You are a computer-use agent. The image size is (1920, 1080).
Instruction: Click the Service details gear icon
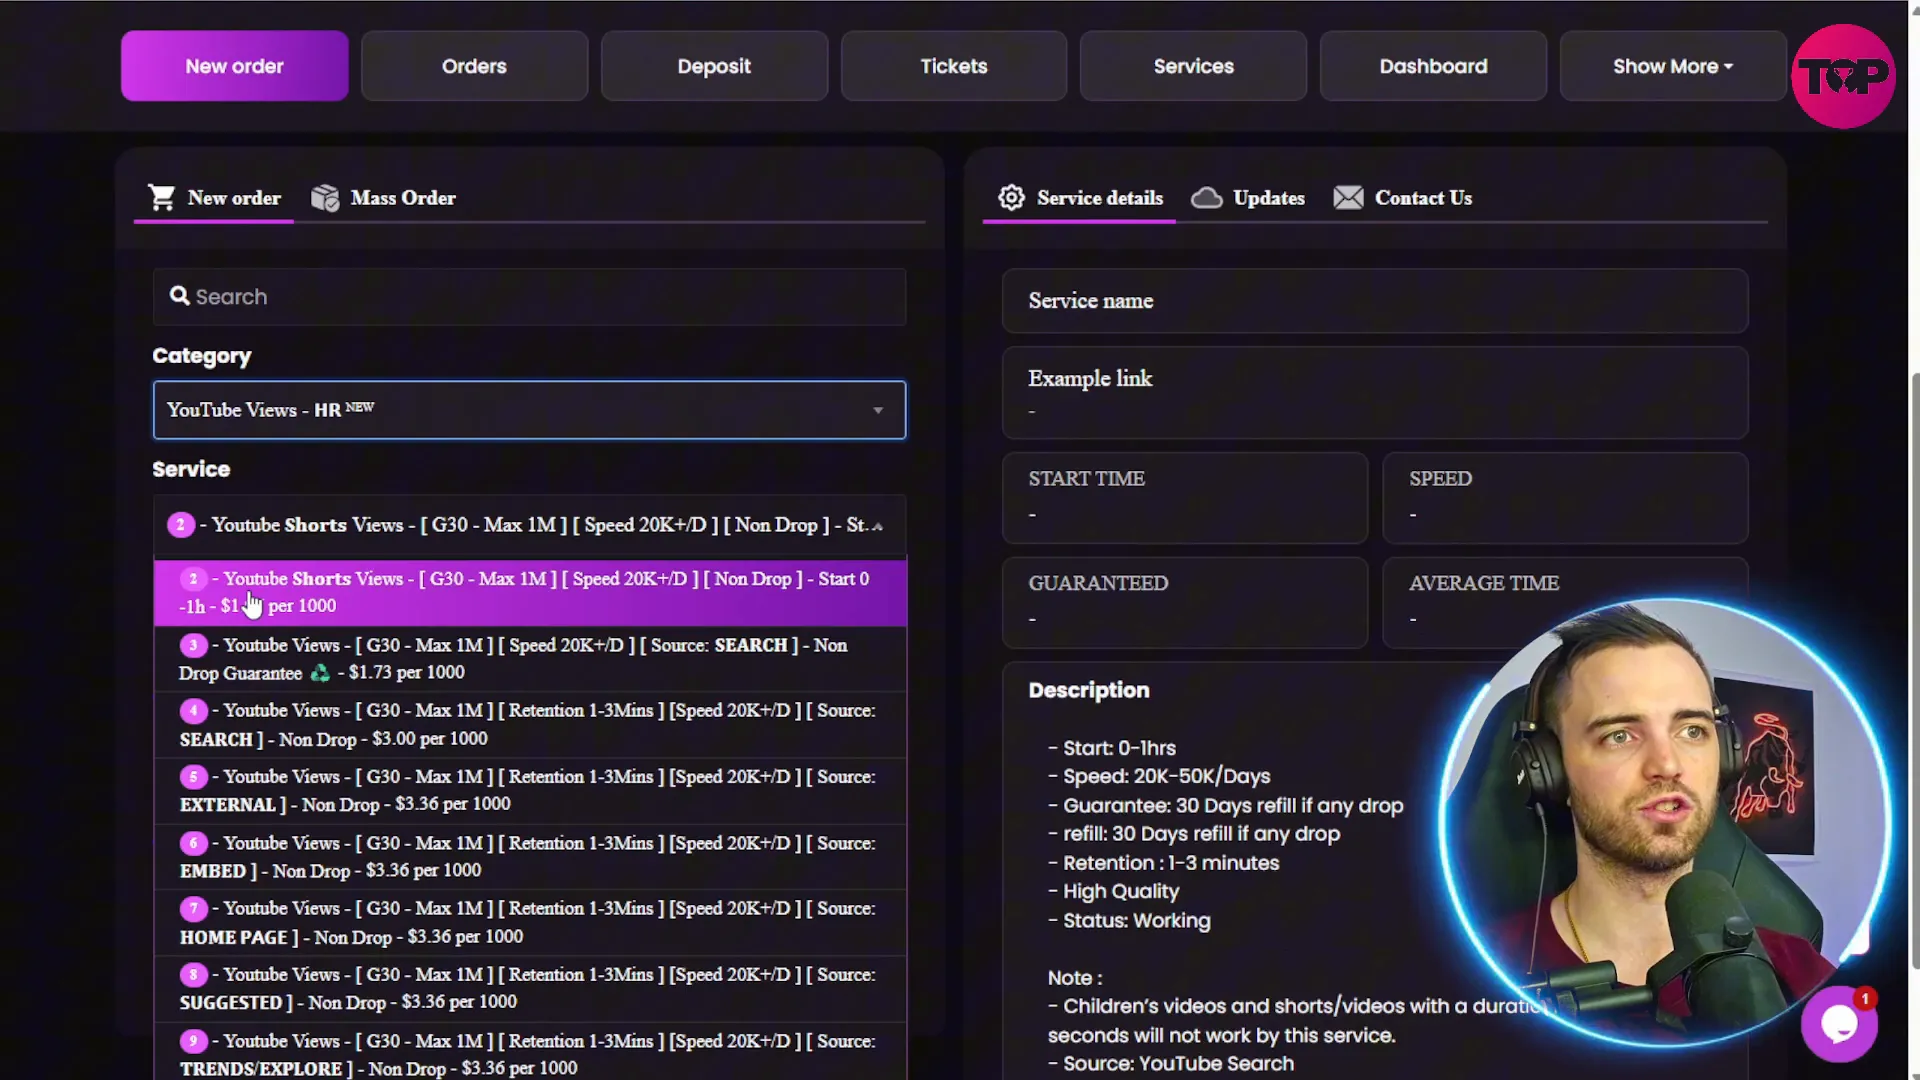1011,197
